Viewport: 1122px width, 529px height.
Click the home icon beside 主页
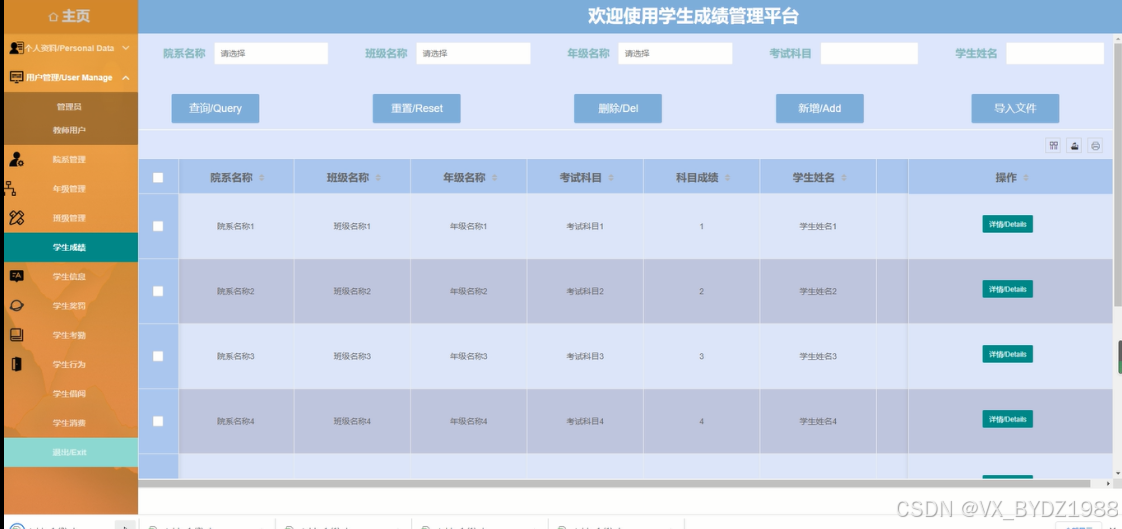click(x=53, y=17)
